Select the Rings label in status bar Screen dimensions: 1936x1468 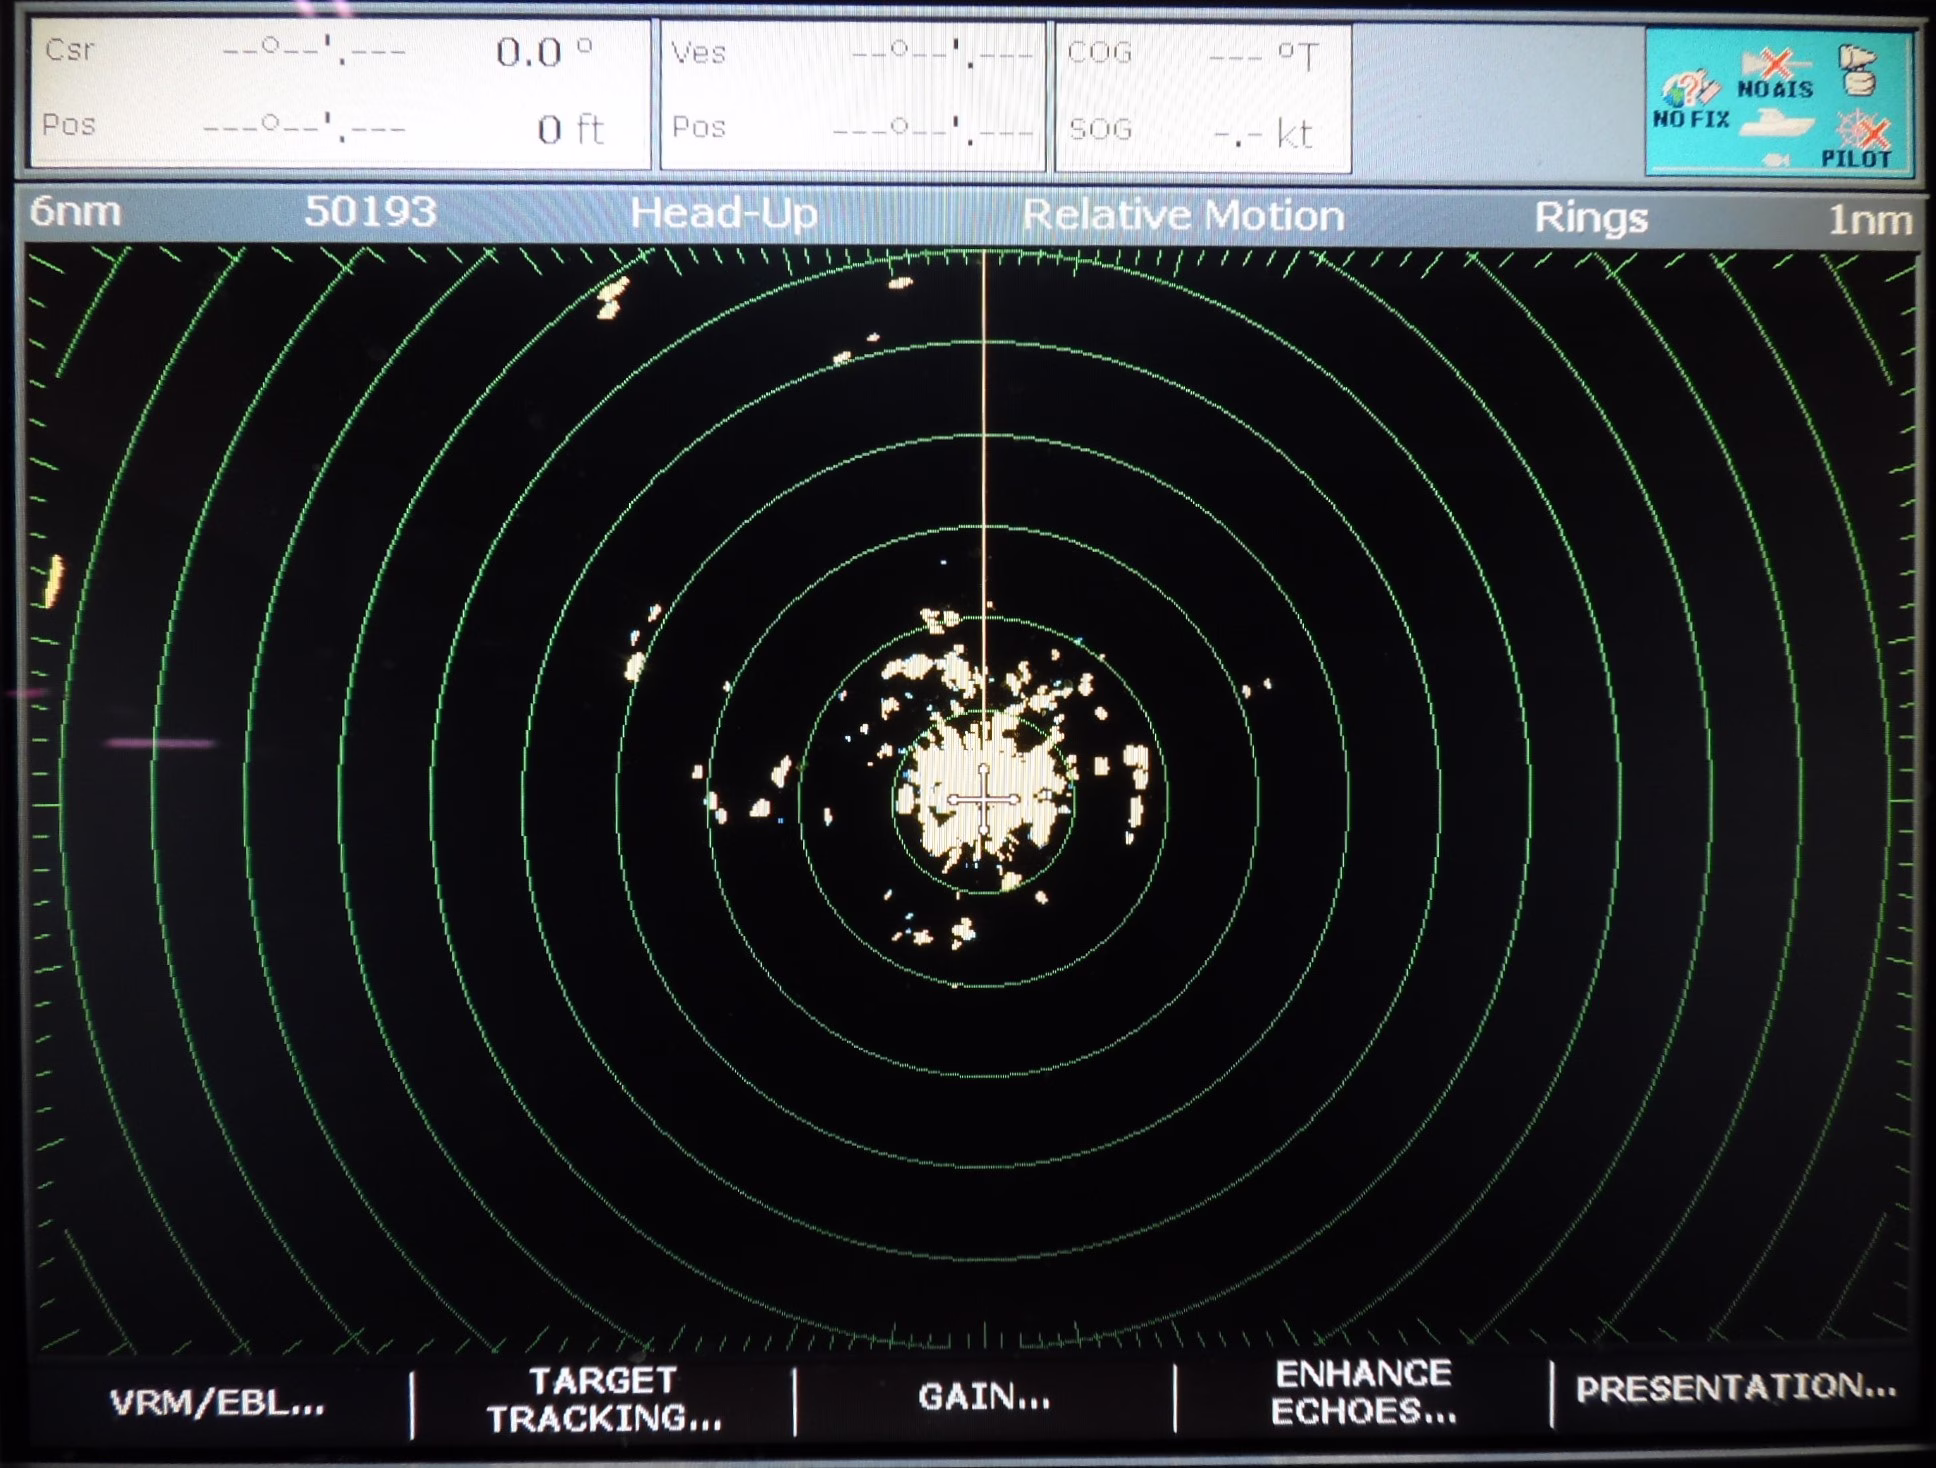click(1590, 217)
